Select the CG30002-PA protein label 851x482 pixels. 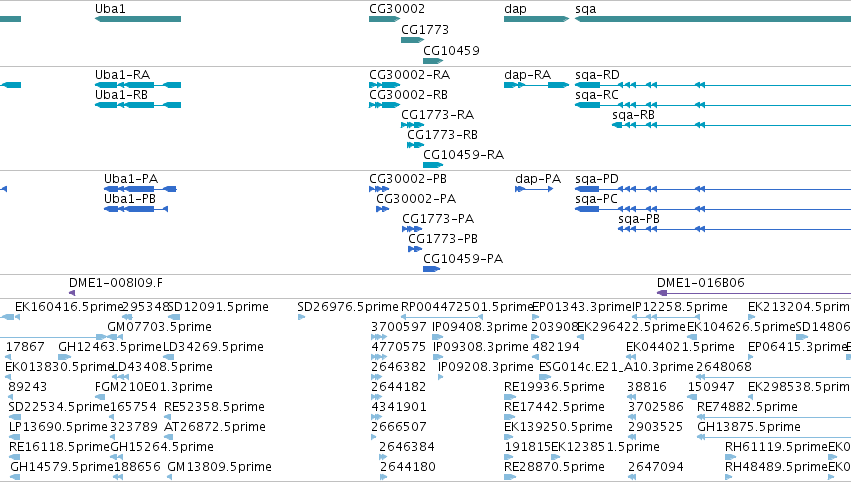tap(416, 199)
